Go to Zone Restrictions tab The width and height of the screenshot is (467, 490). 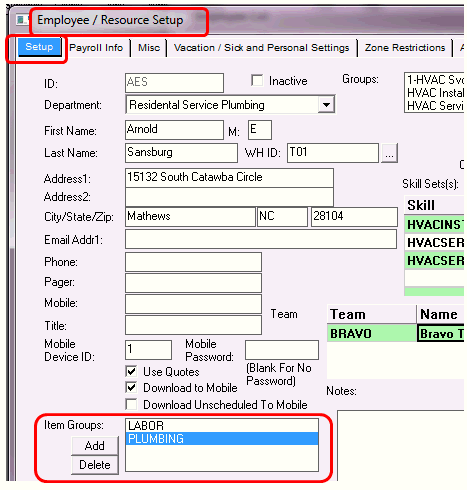click(x=405, y=48)
